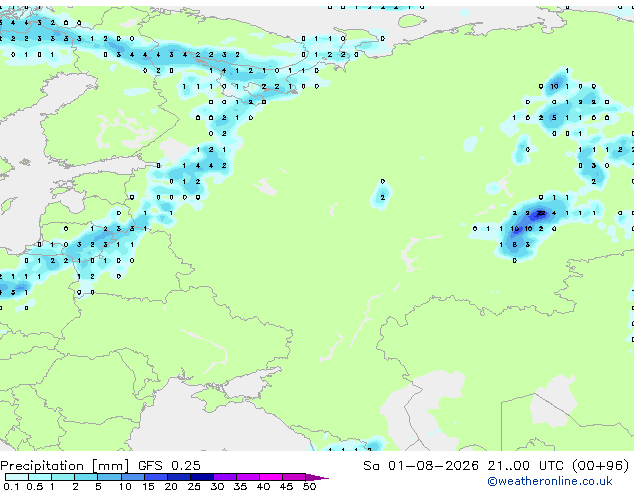Select the "(00+96)" forecast offset text

pyautogui.click(x=600, y=466)
